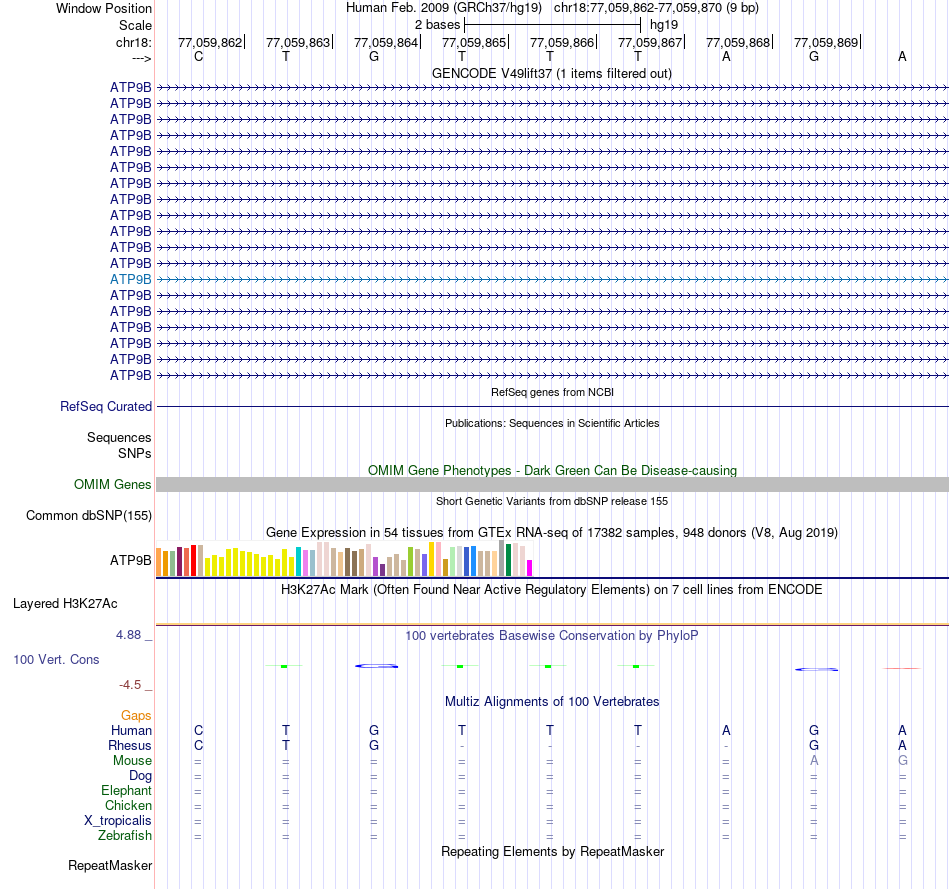The width and height of the screenshot is (950, 889).
Task: Click the SNPs track label
Action: click(135, 453)
